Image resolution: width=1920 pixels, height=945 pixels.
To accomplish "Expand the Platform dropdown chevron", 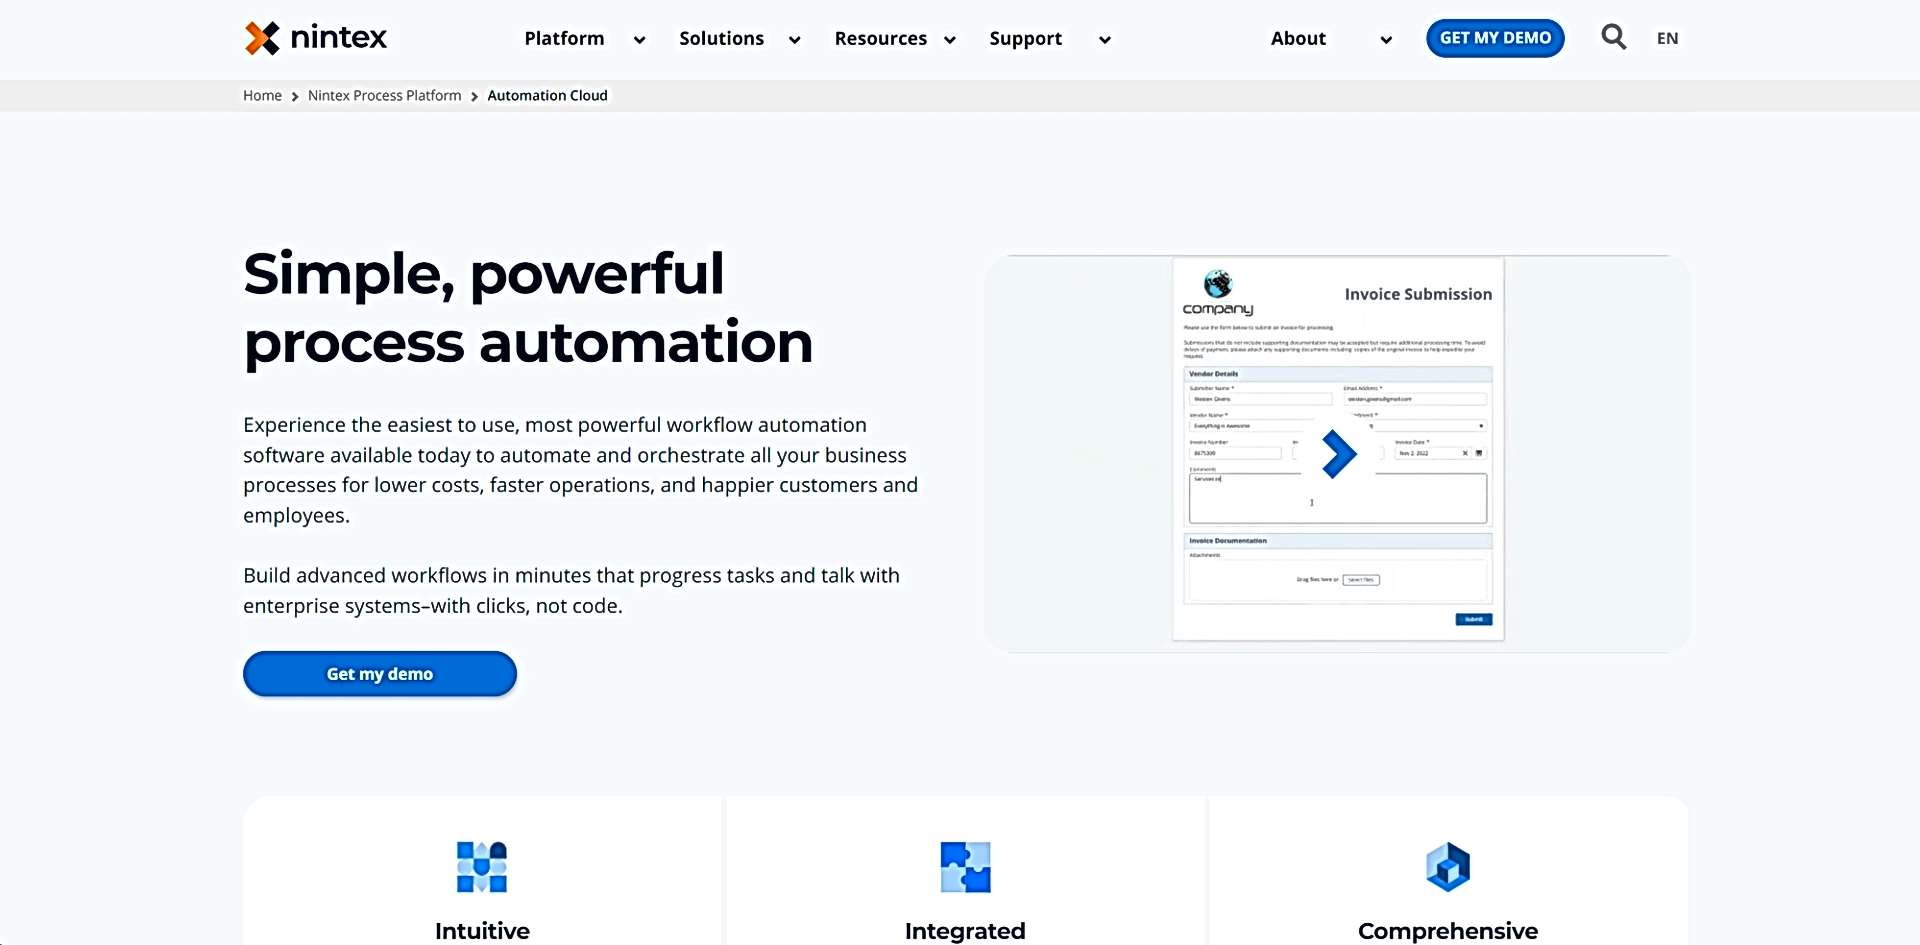I will click(640, 40).
